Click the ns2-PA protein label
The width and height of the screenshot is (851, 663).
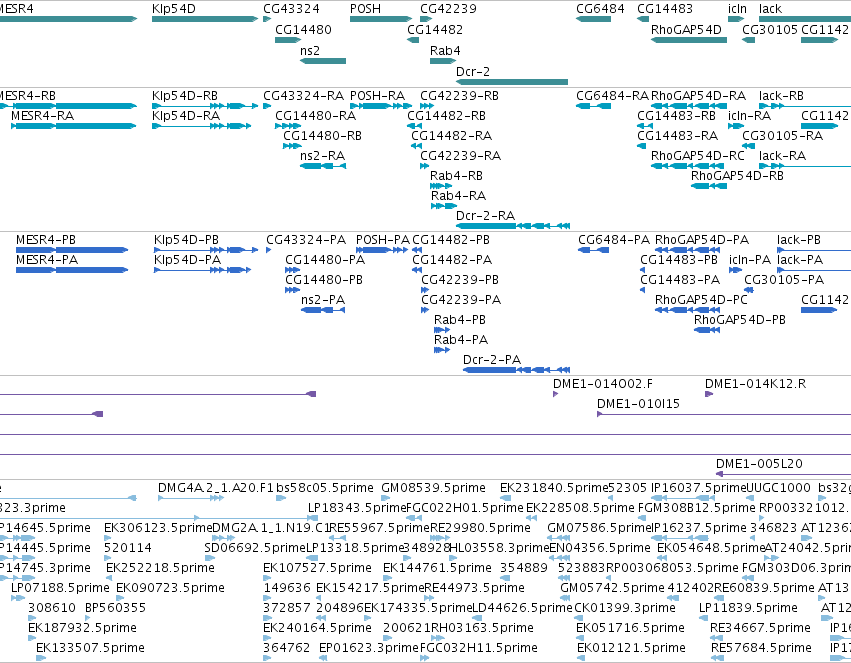point(323,300)
